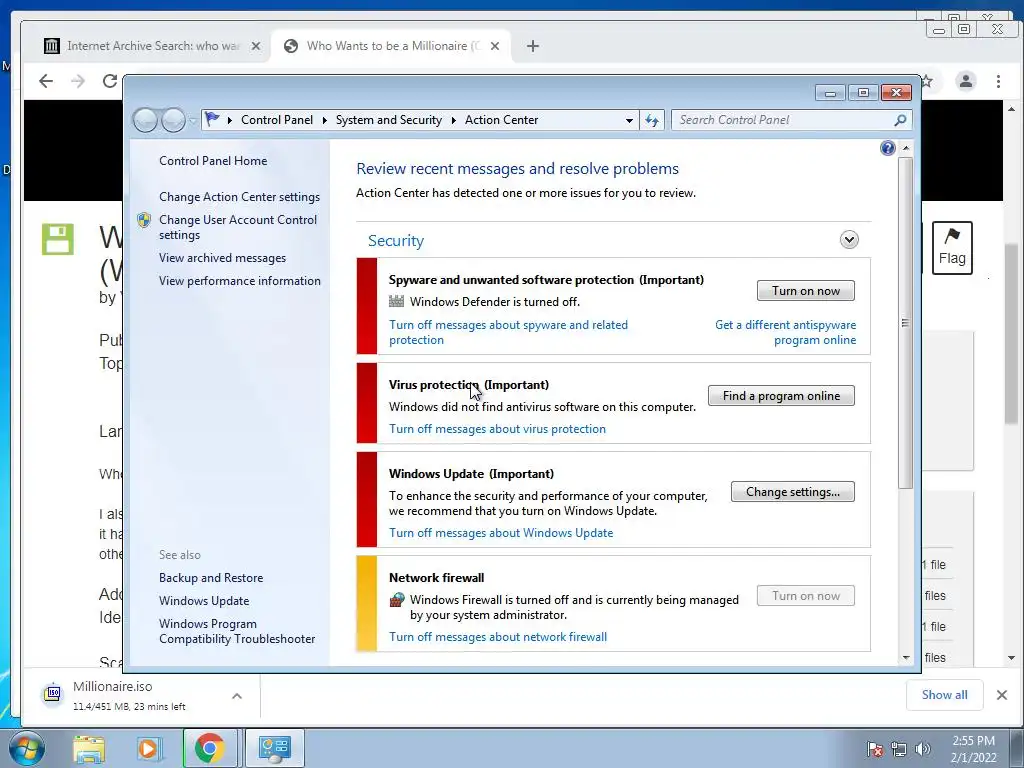This screenshot has height=768, width=1024.
Task: Click the Search Control Panel field
Action: click(x=792, y=120)
